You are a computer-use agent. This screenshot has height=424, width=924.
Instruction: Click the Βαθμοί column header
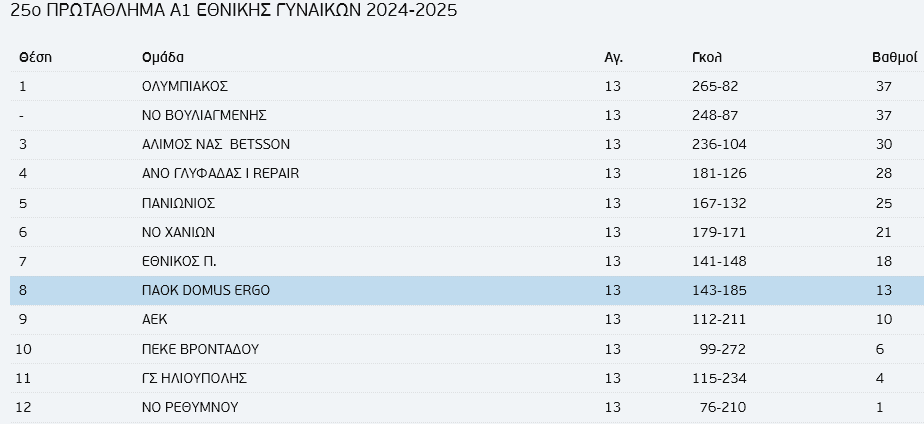point(895,58)
